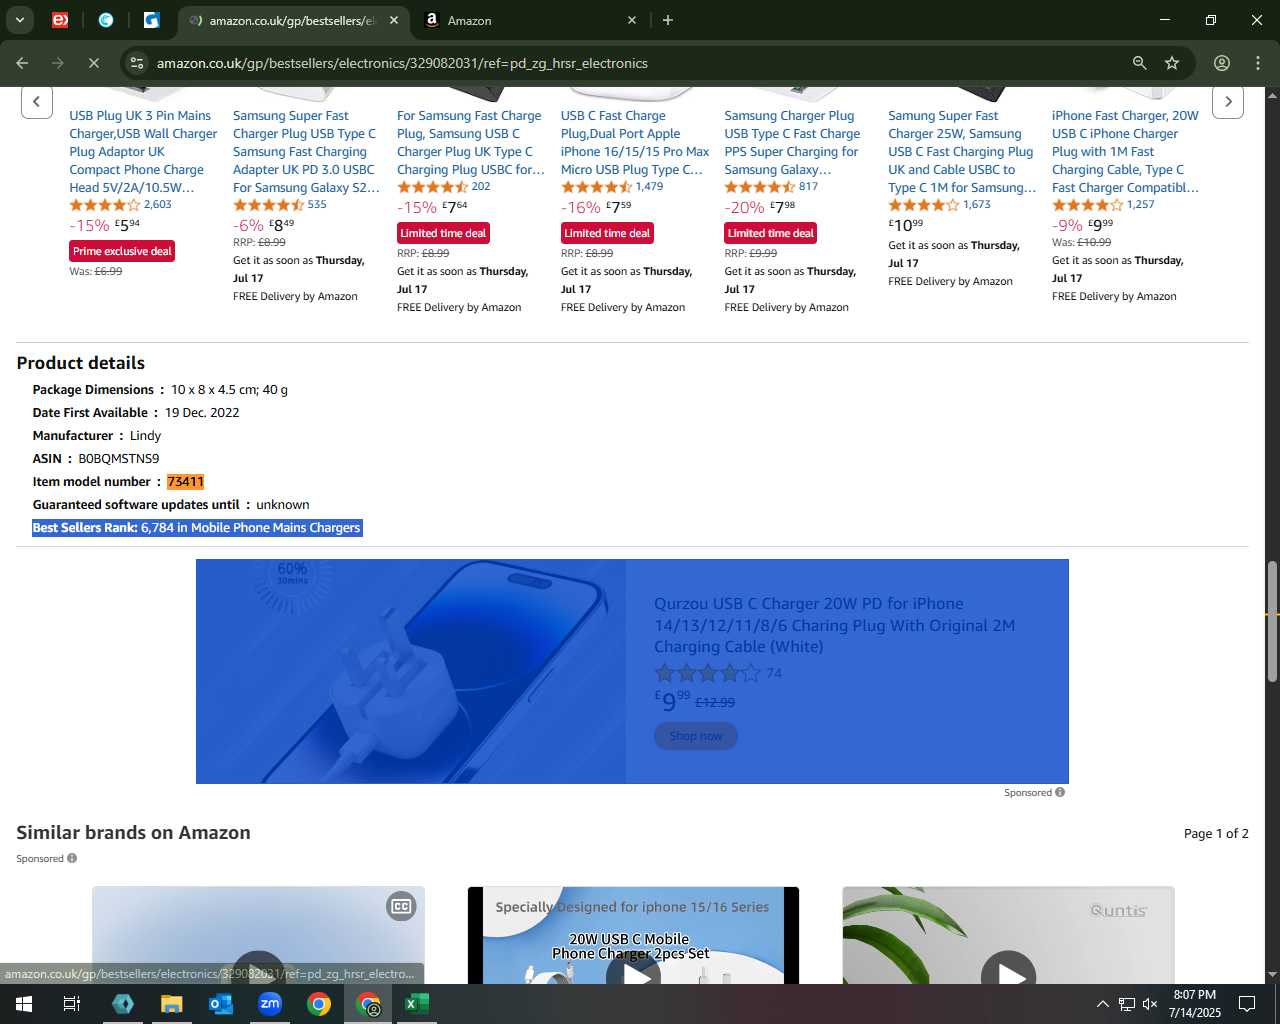
Task: Click Prime exclusive deal badge
Action: coord(122,251)
